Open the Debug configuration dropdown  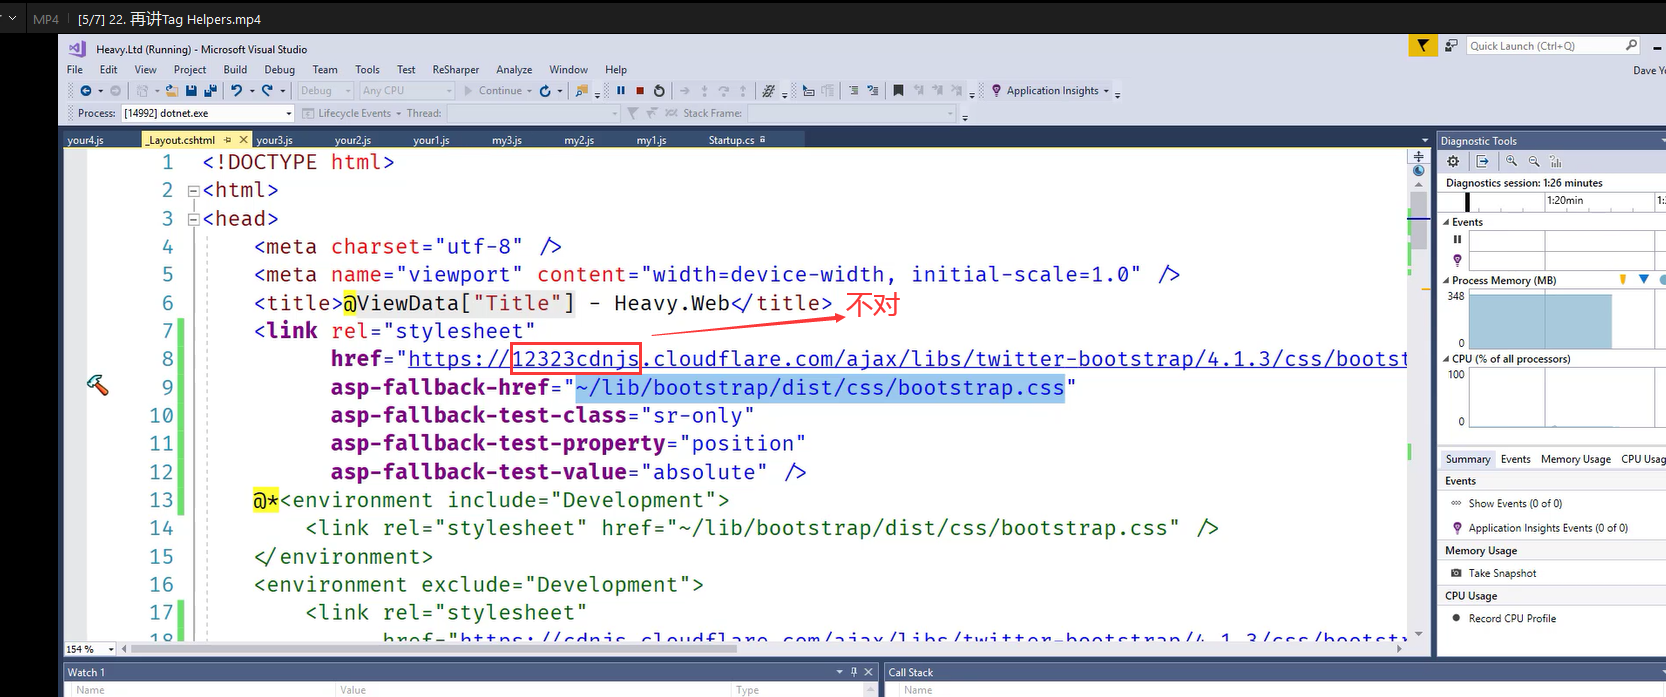click(x=325, y=91)
